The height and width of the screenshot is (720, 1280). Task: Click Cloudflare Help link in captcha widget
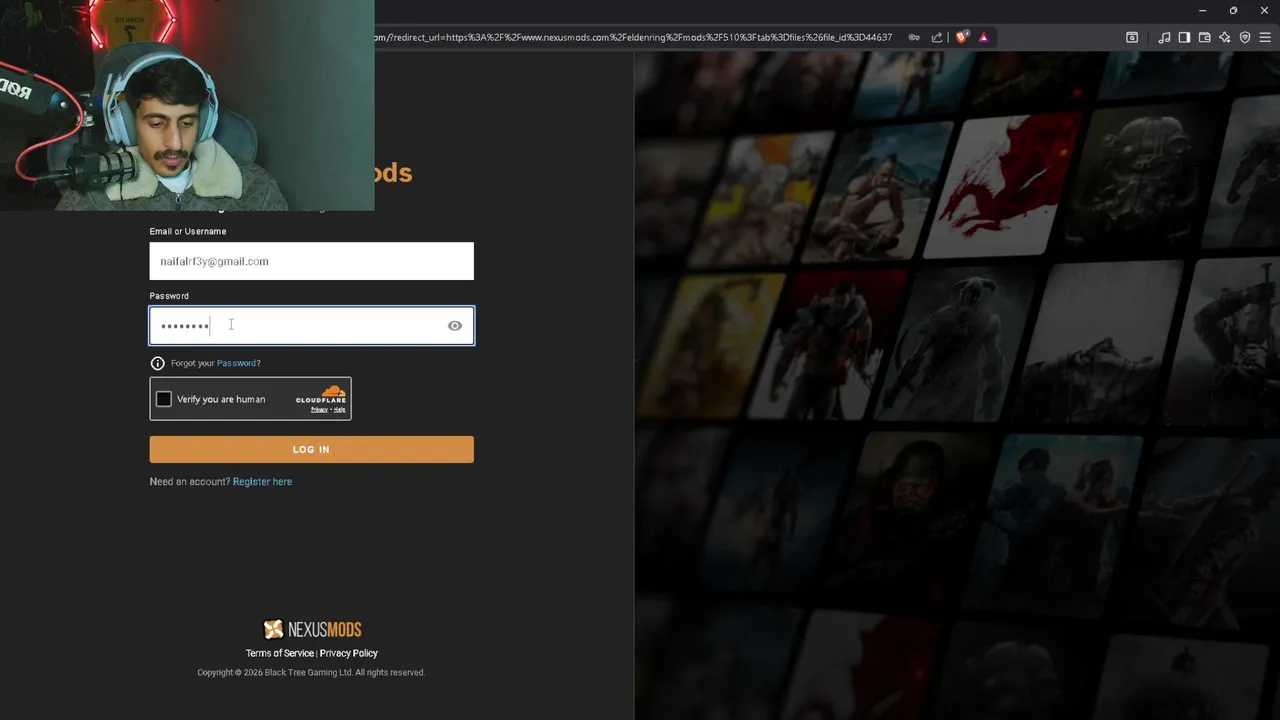tap(340, 409)
